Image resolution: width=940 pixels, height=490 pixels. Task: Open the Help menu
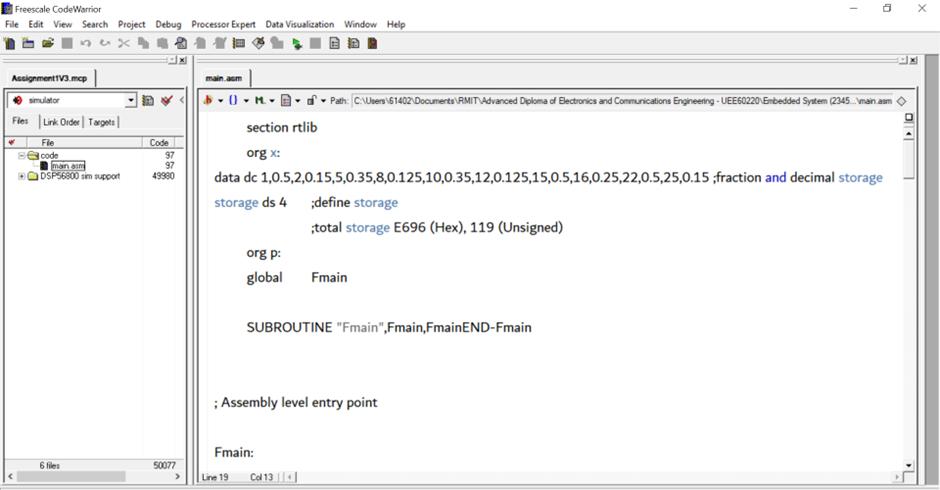point(396,25)
